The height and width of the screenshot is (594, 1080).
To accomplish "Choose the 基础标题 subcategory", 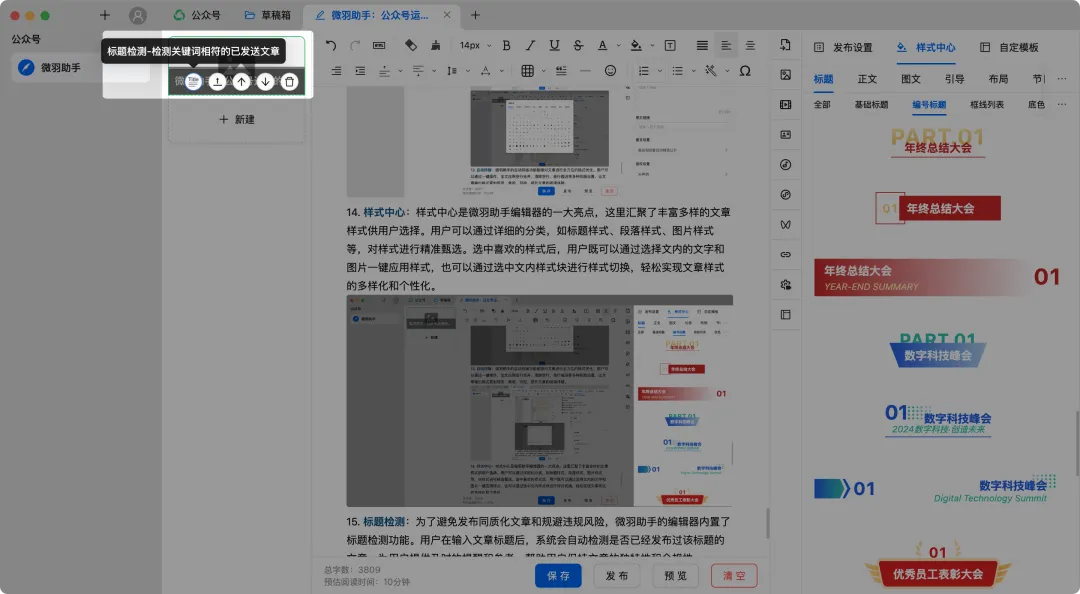I will pyautogui.click(x=871, y=105).
